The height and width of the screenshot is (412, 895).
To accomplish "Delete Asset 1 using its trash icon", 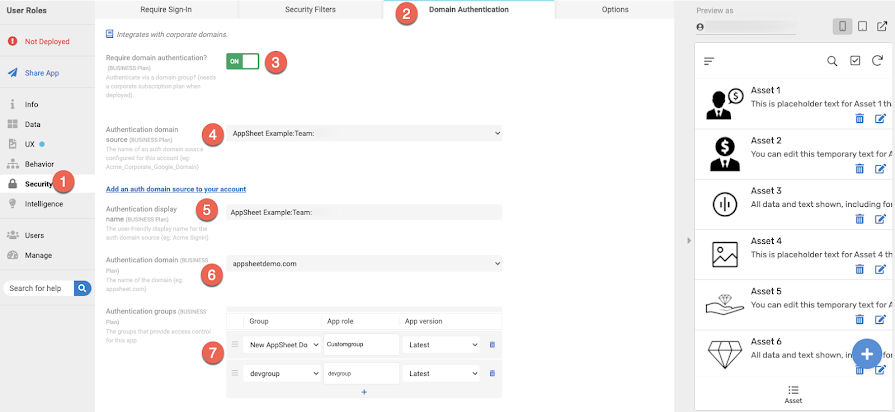I will pos(860,118).
